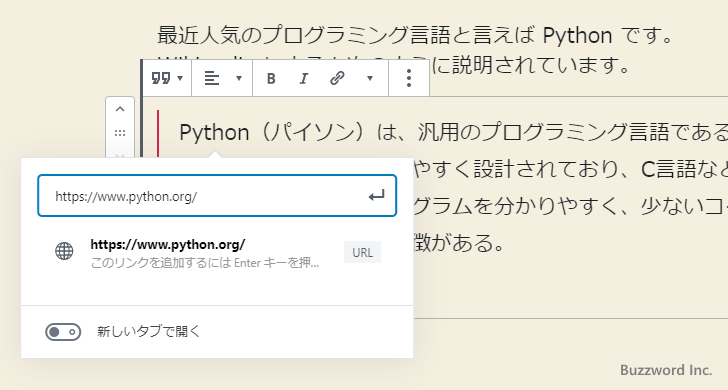This screenshot has width=728, height=390.
Task: Open the block options three-dot menu
Action: 409,78
